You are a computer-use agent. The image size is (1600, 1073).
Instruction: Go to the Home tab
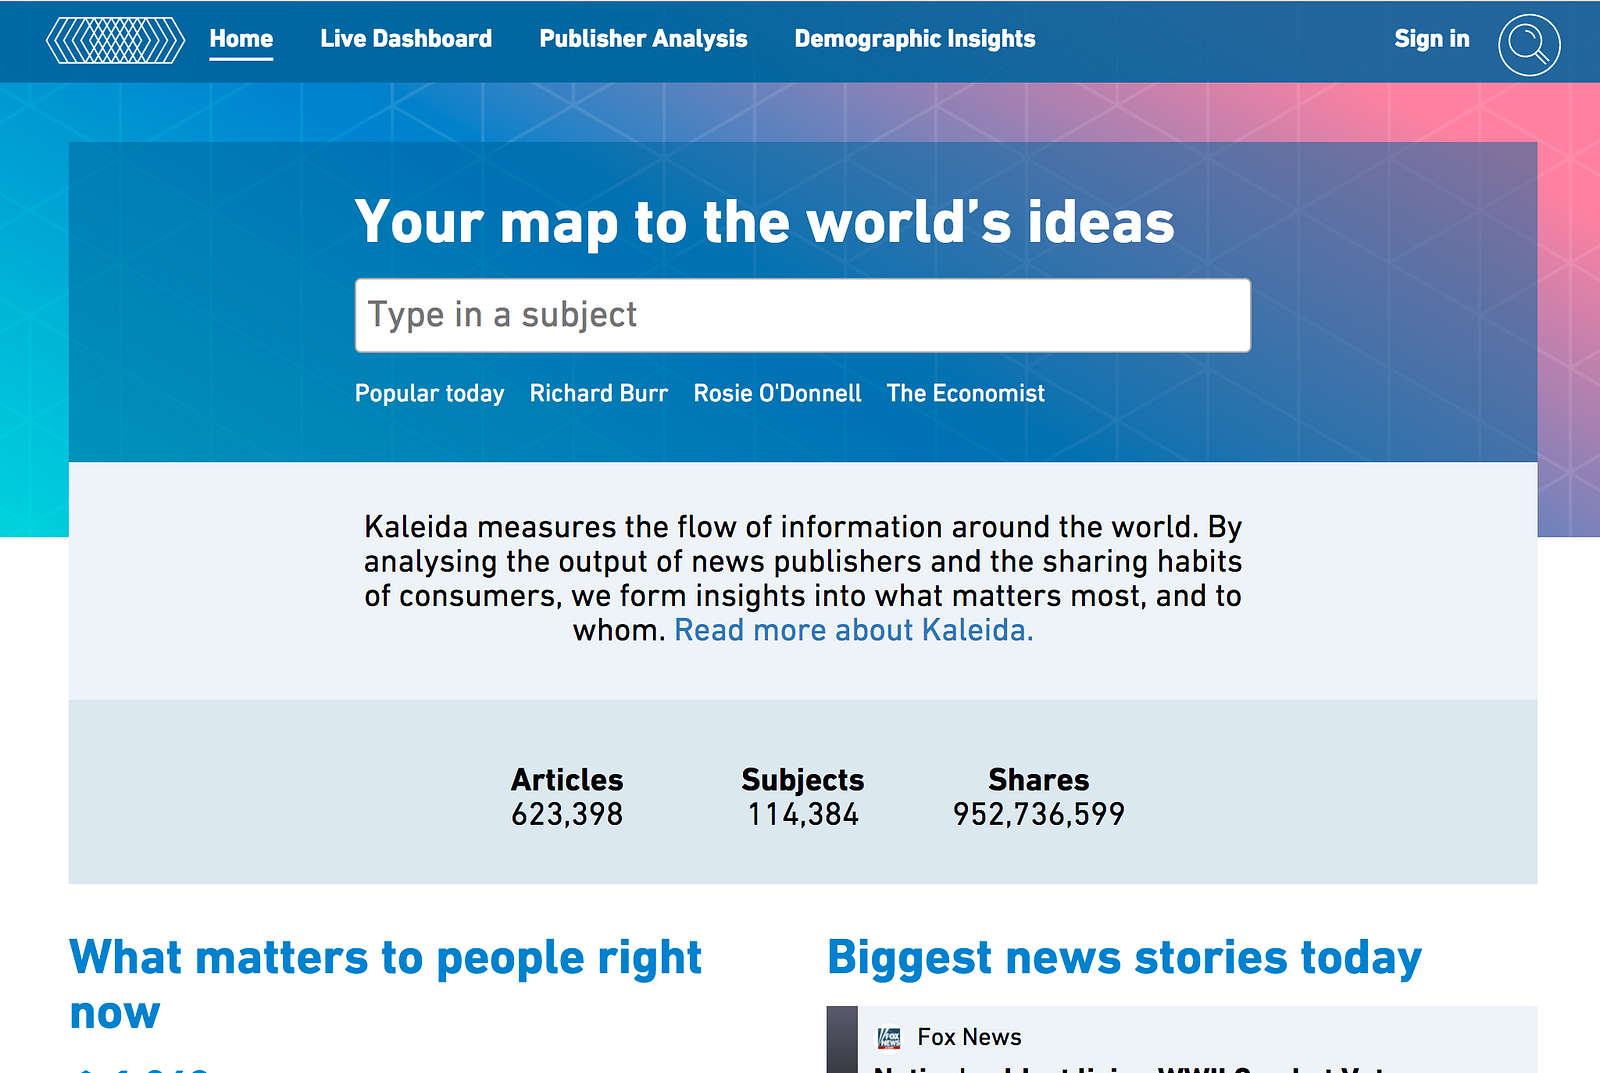(241, 39)
